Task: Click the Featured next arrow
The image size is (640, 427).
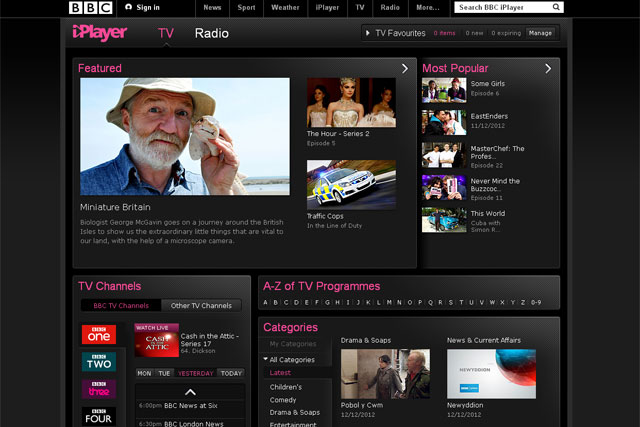Action: coord(404,69)
